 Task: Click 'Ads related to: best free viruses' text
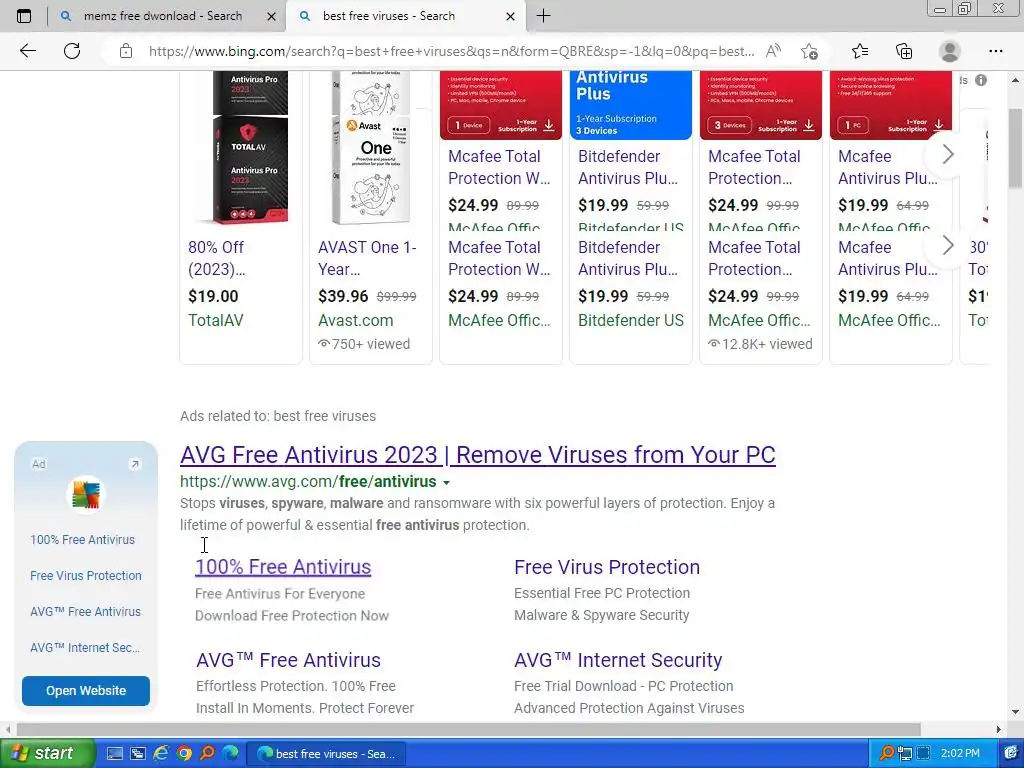[x=278, y=416]
